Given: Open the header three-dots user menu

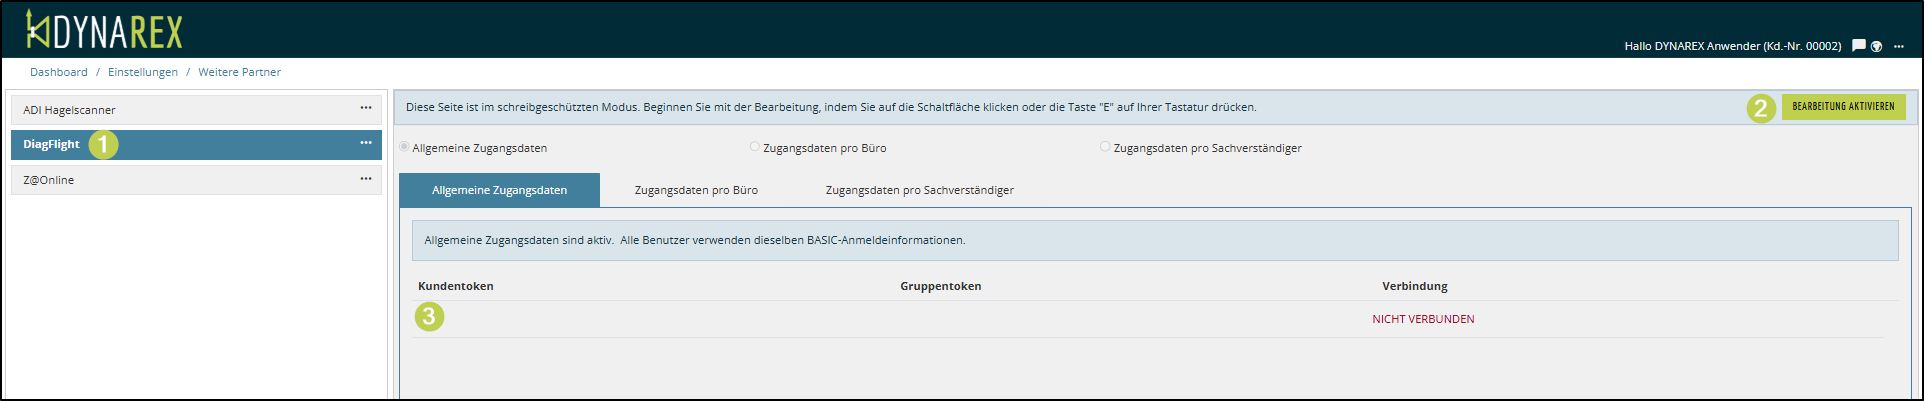Looking at the screenshot, I should tap(1899, 46).
